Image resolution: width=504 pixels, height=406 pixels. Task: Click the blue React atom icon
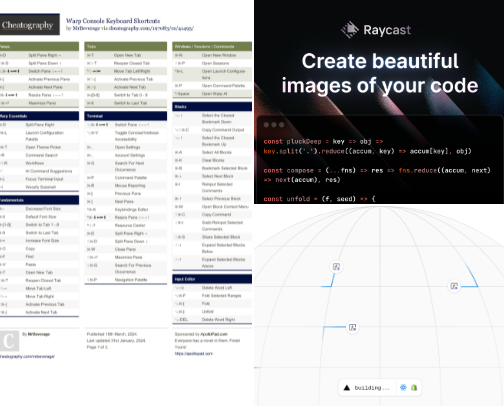pos(403,387)
